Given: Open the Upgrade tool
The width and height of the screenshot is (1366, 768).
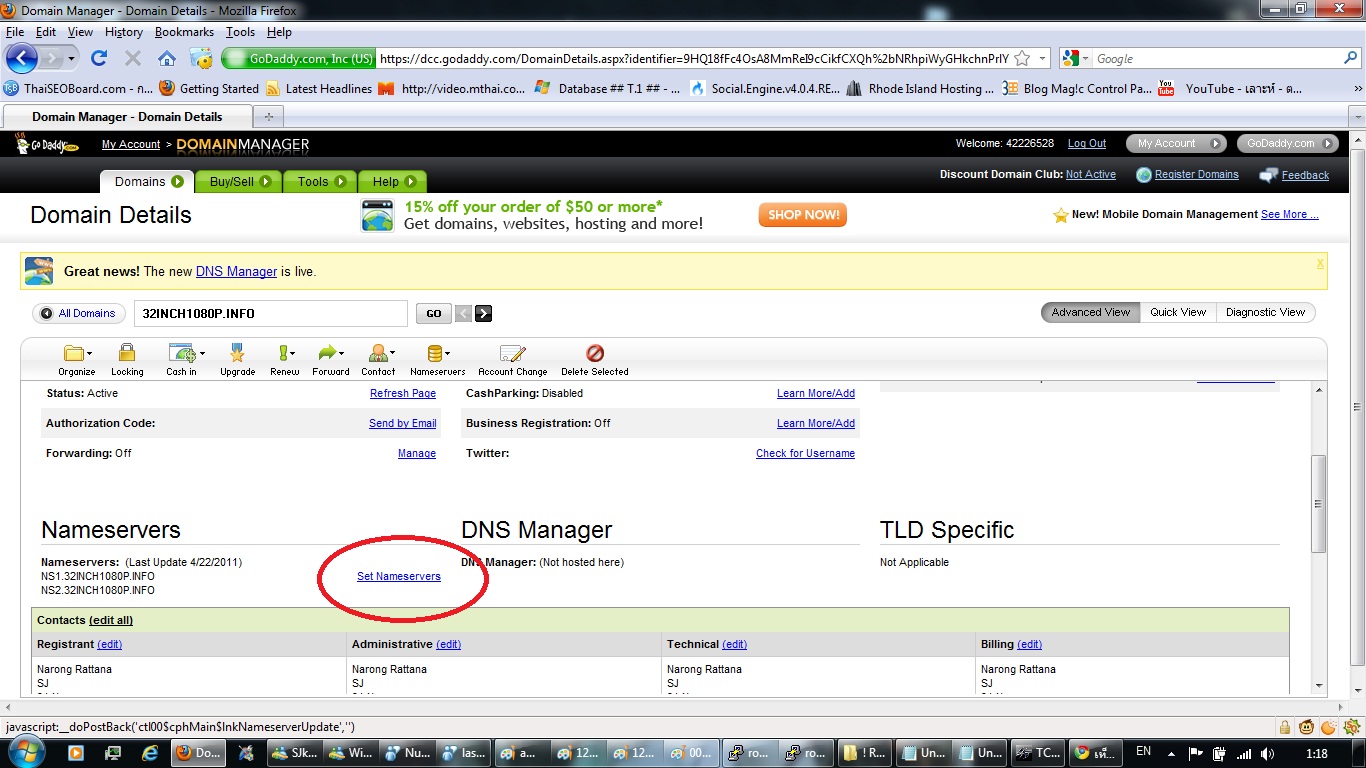Looking at the screenshot, I should point(237,360).
